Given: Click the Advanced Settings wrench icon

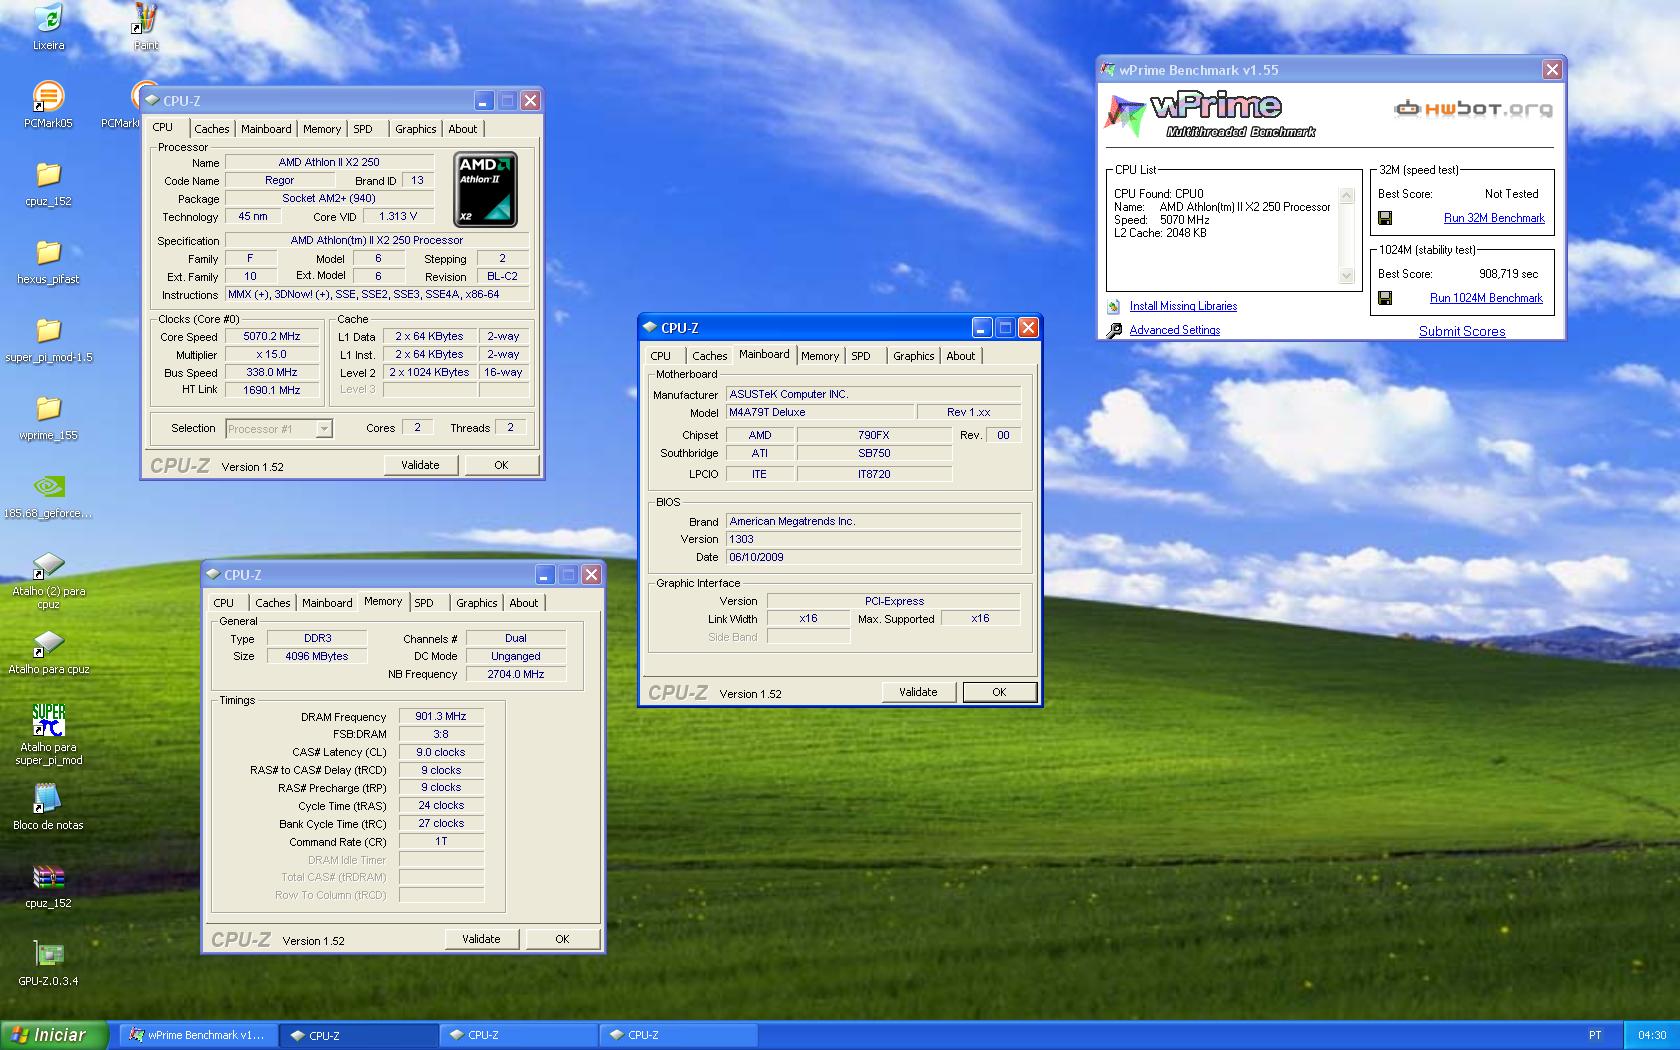Looking at the screenshot, I should click(1114, 331).
